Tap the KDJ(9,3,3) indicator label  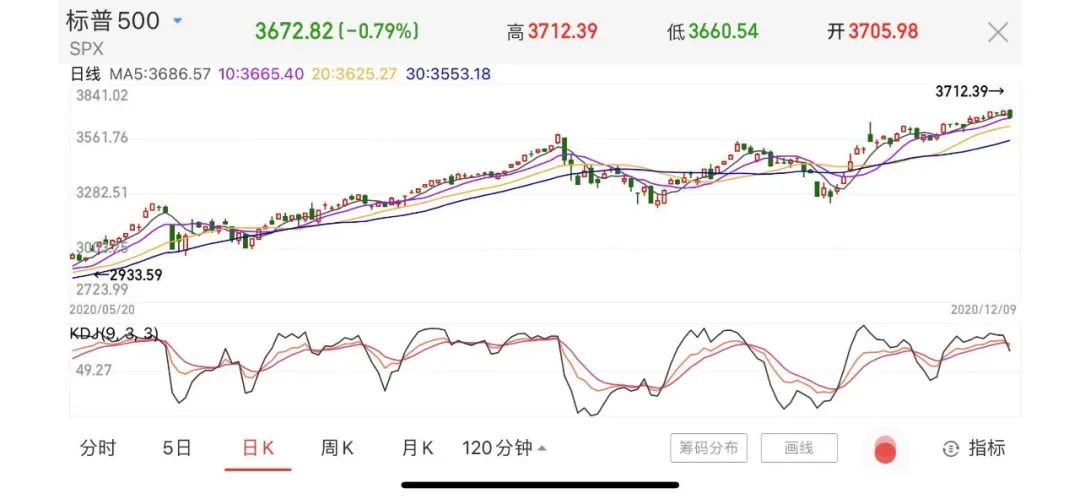[114, 333]
